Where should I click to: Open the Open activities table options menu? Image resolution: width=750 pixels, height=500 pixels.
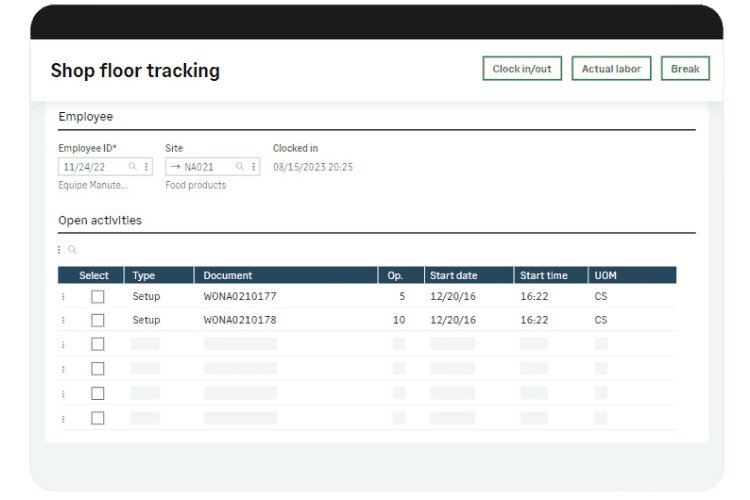coord(60,250)
